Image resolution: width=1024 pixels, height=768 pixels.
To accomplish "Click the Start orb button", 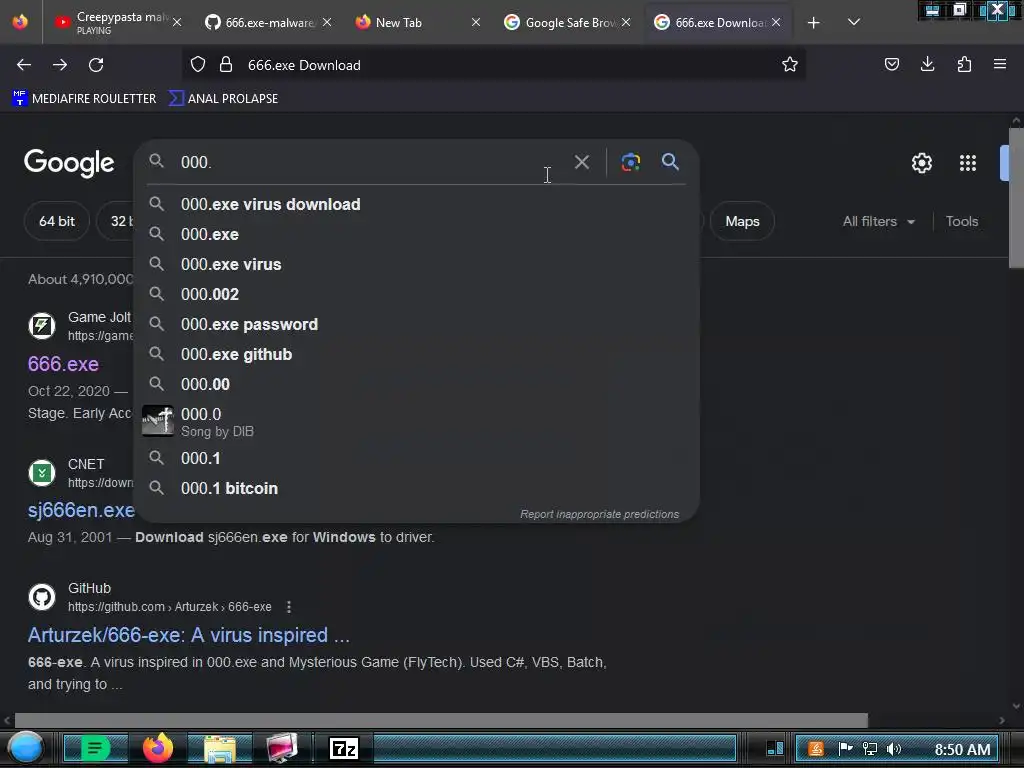I will [x=25, y=748].
